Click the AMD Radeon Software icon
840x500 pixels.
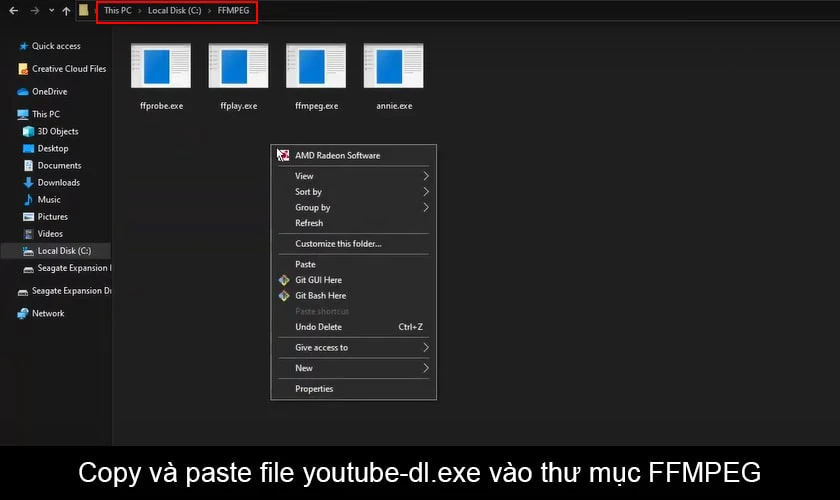pos(283,155)
